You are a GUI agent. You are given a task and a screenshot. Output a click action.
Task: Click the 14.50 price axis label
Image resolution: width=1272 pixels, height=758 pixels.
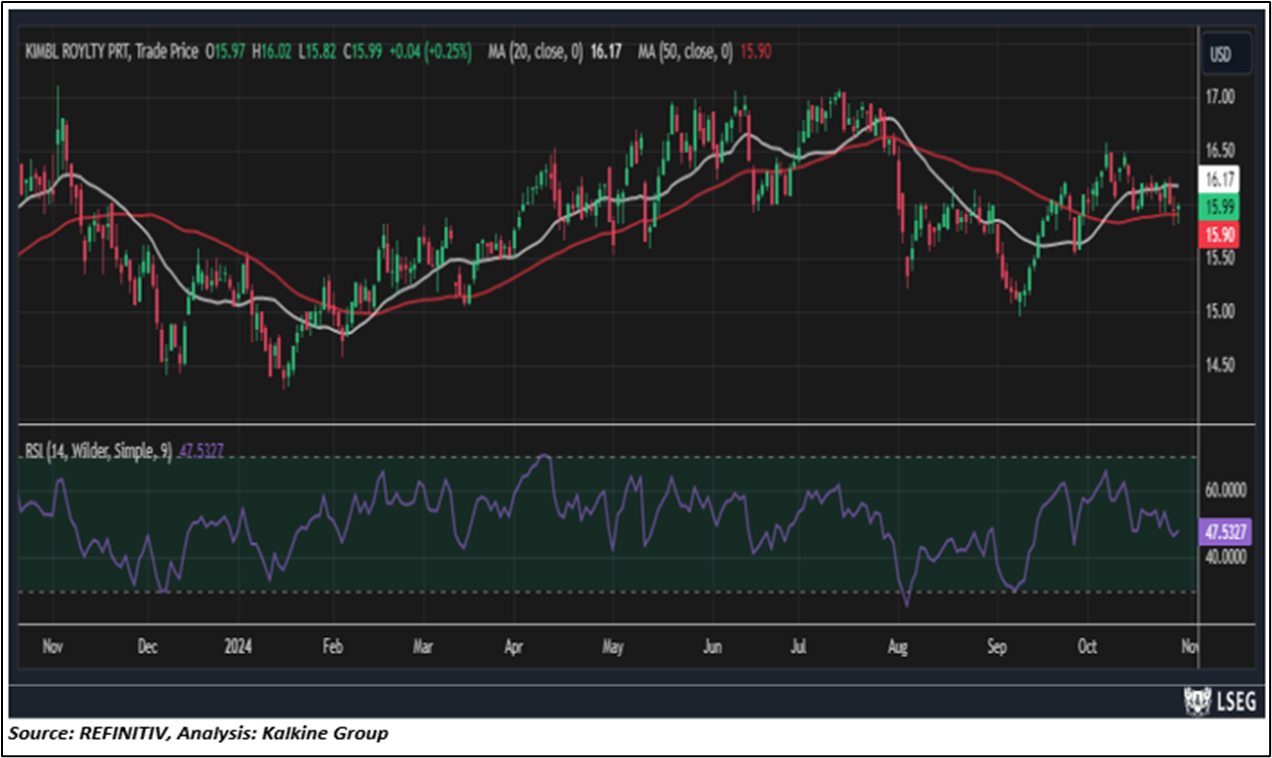click(x=1220, y=365)
